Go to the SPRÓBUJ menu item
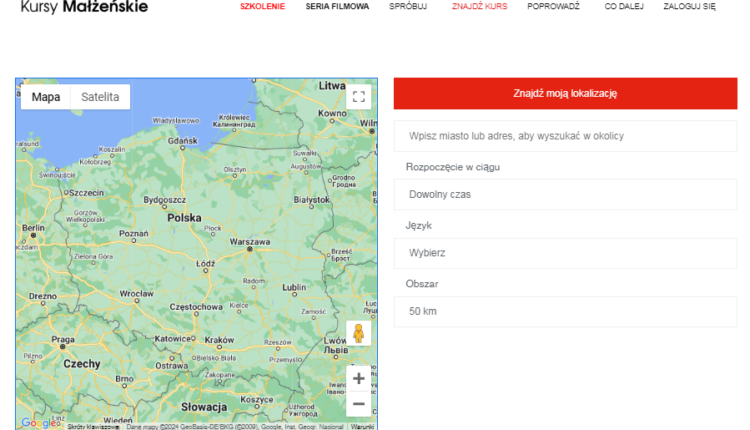The width and height of the screenshot is (750, 430). coord(408,6)
